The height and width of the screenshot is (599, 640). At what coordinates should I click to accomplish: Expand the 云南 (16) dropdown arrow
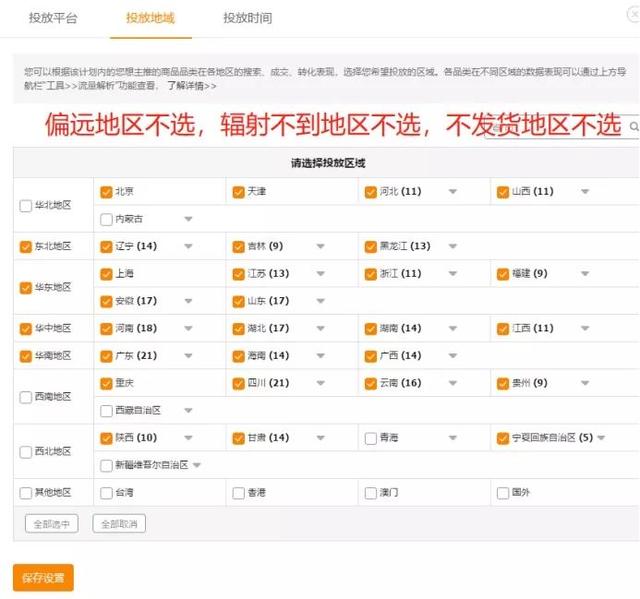[453, 383]
